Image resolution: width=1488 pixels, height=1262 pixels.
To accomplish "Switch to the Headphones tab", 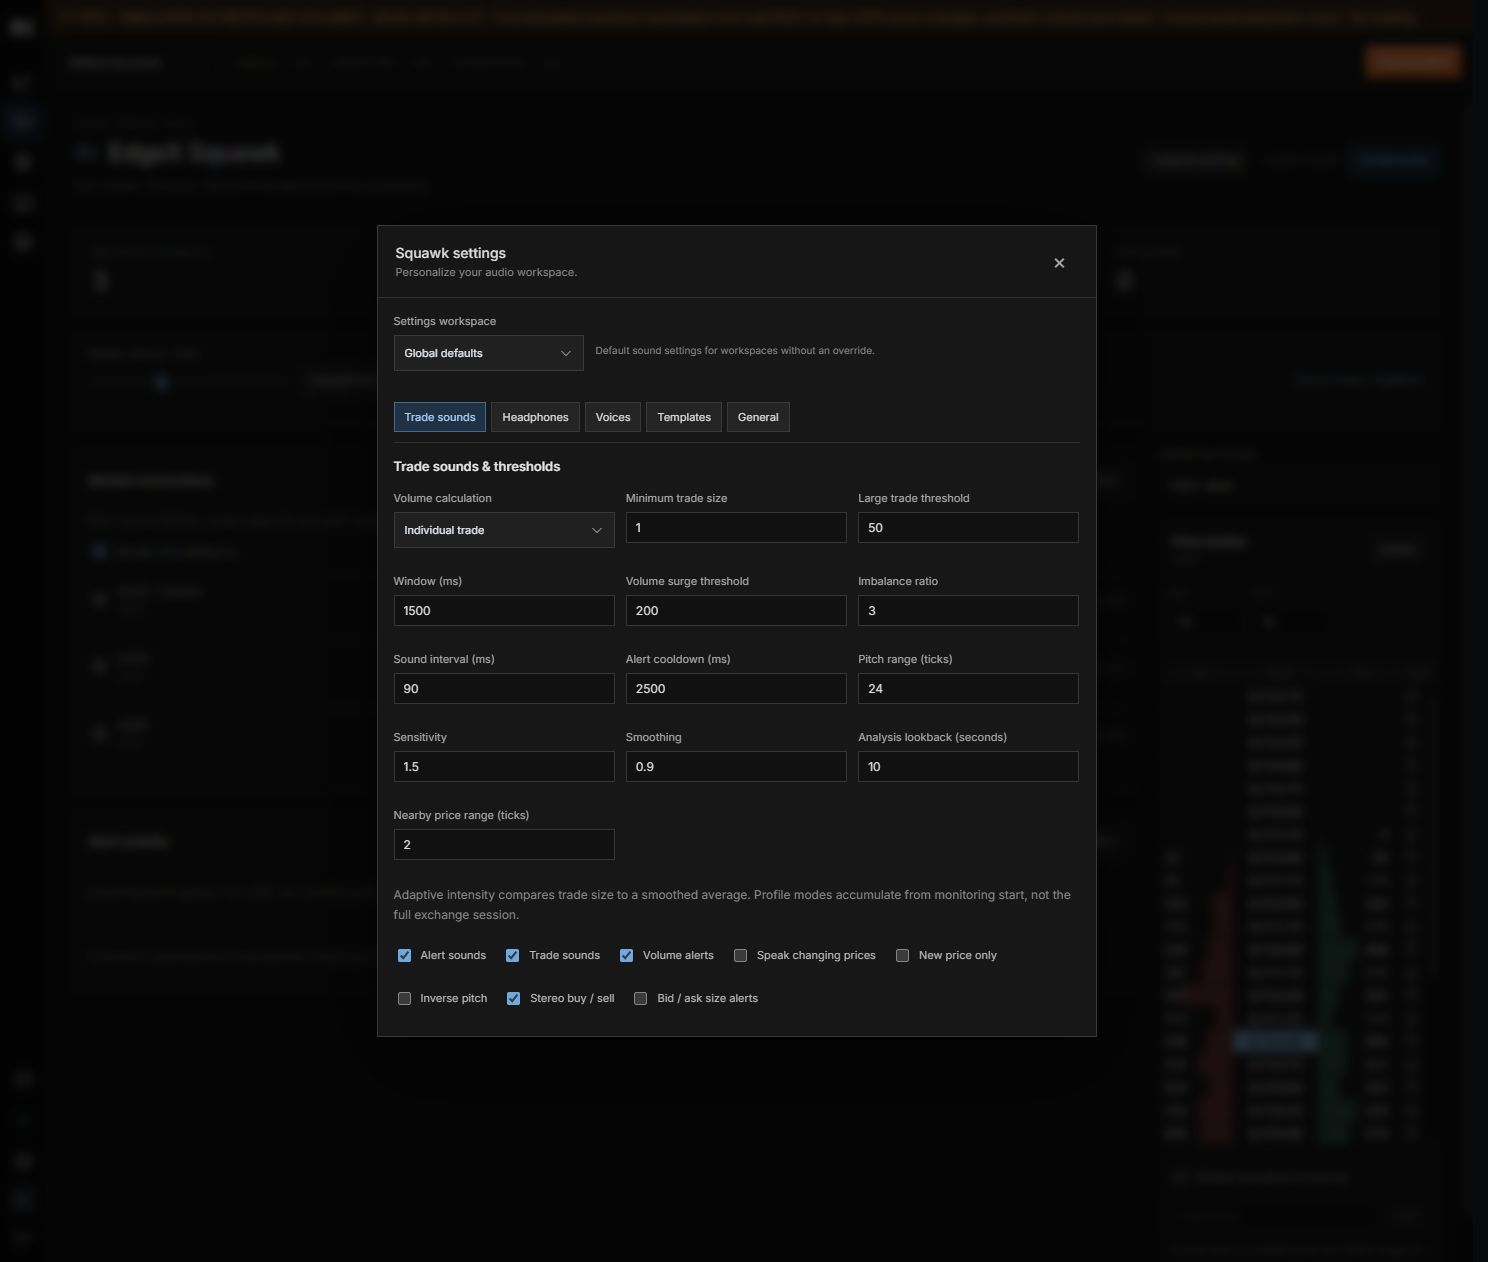I will point(535,417).
